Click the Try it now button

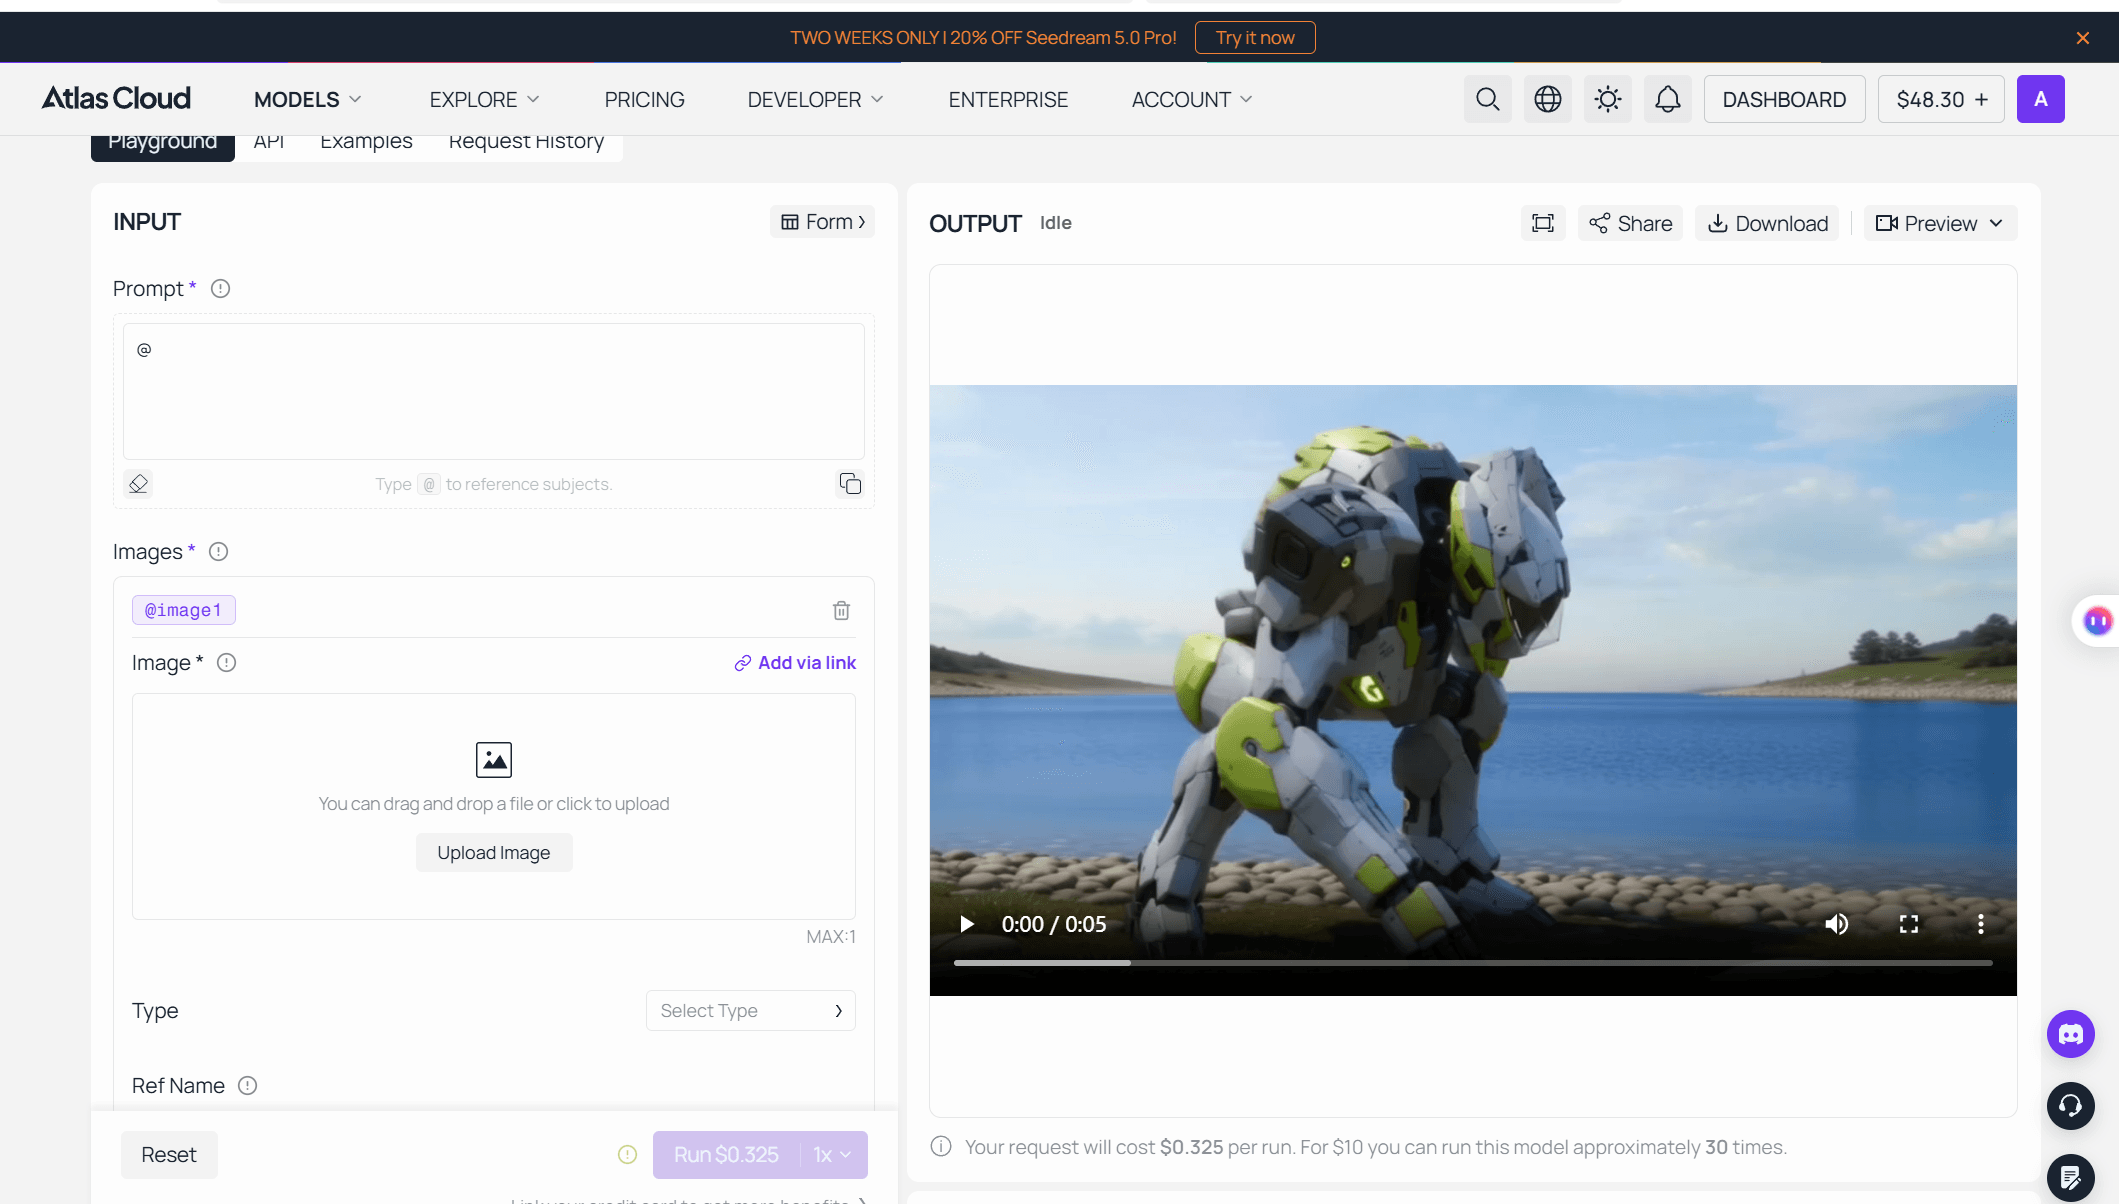[x=1255, y=38]
